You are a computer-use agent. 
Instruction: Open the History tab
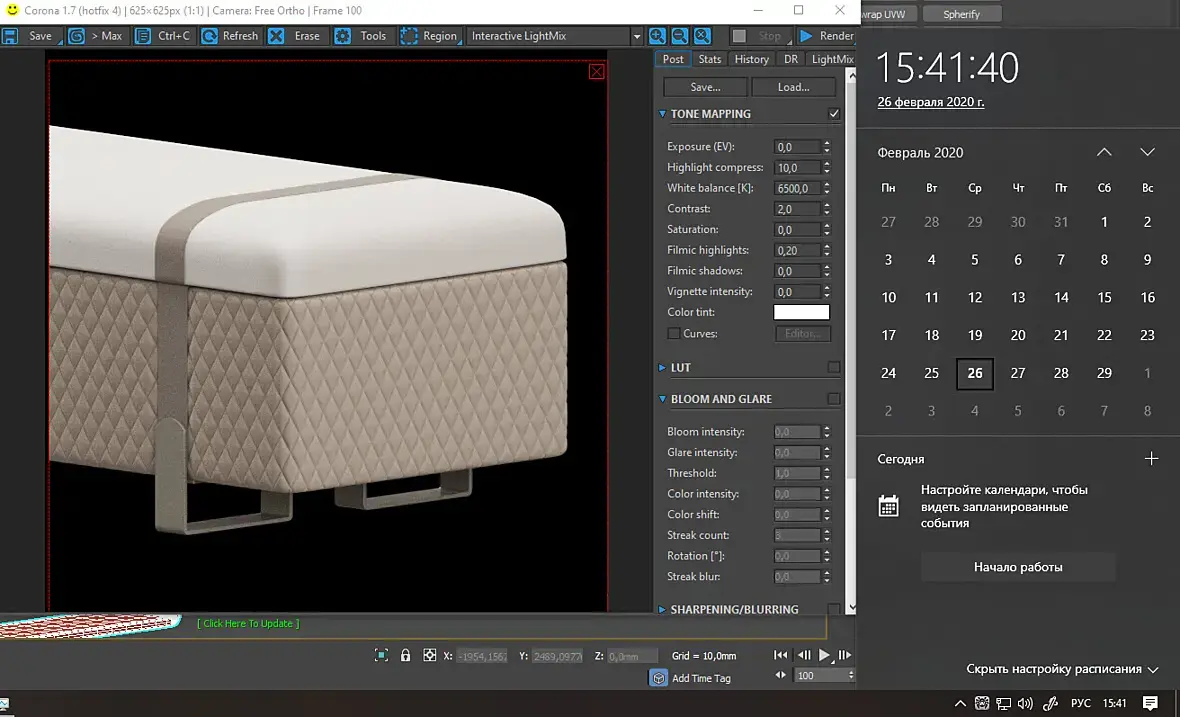pos(751,59)
